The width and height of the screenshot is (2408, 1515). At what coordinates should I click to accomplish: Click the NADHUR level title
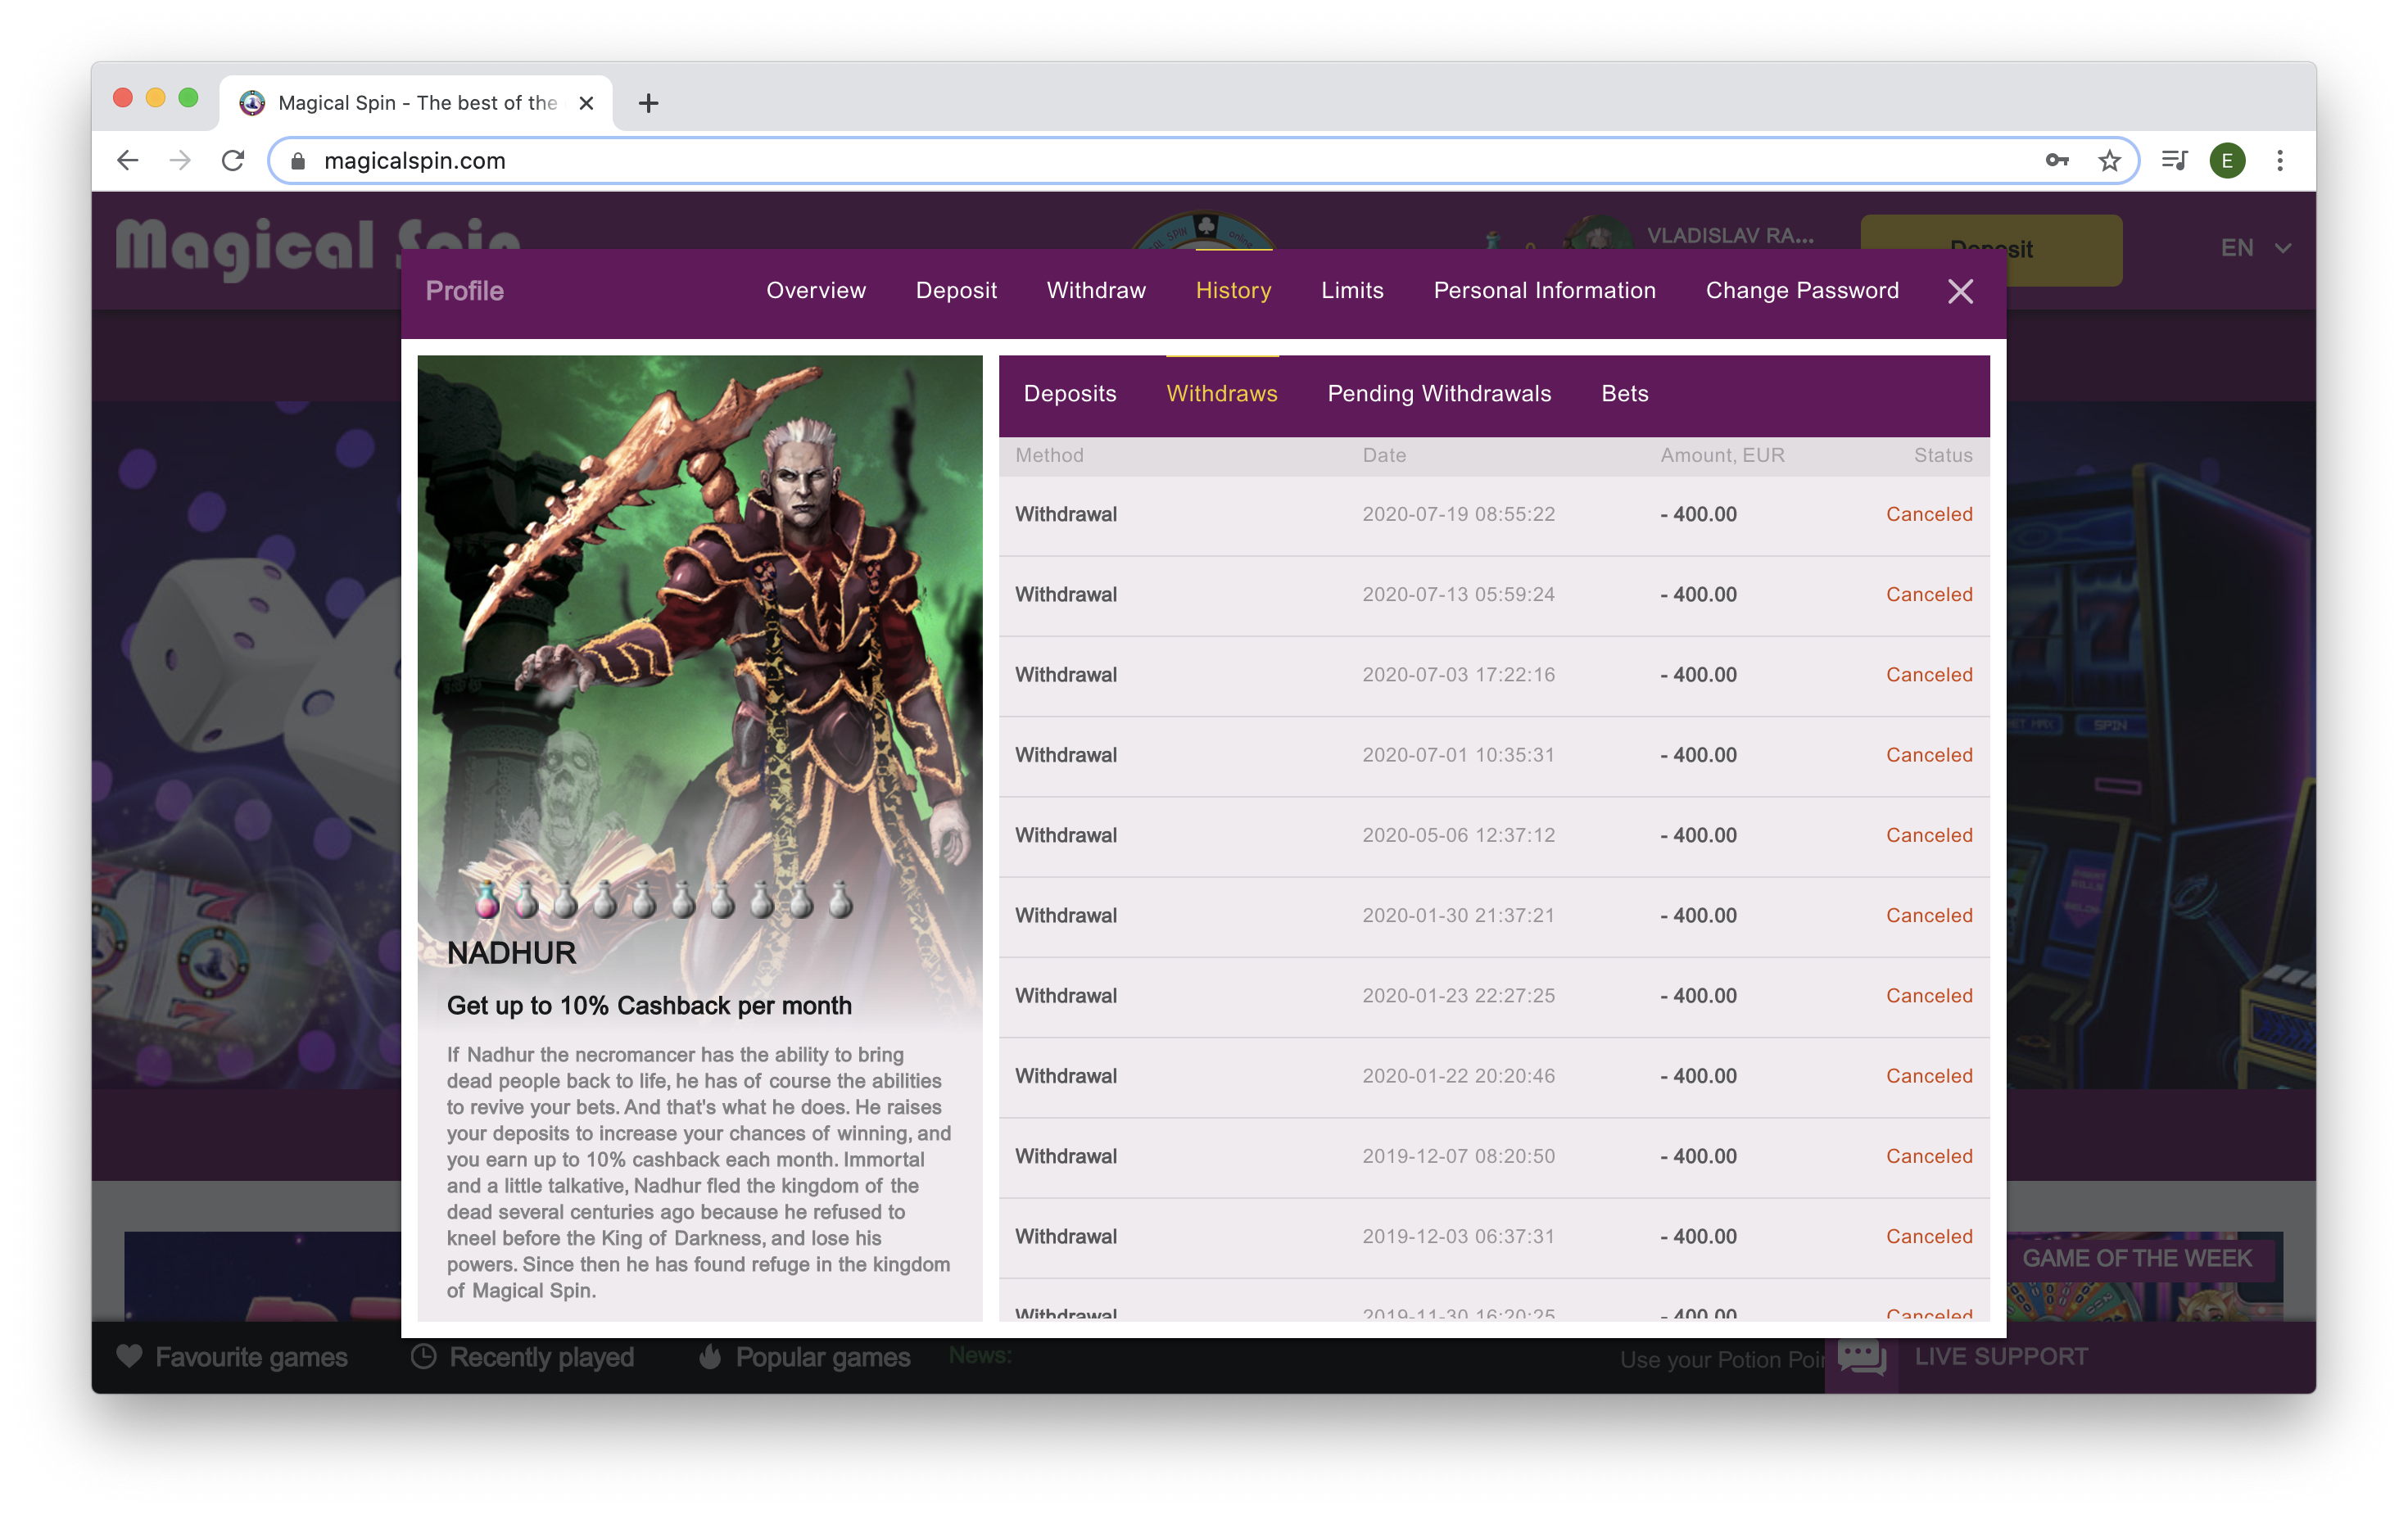click(511, 953)
